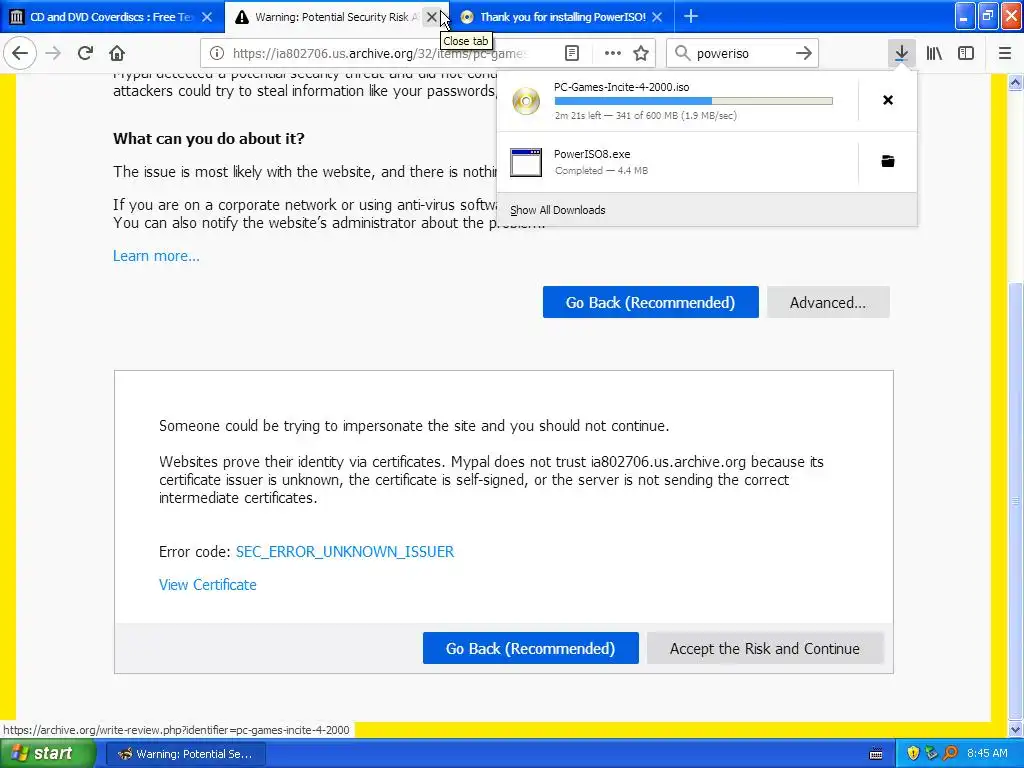Click the upper Go Back (Recommended) button
Image resolution: width=1024 pixels, height=768 pixels.
pyautogui.click(x=650, y=302)
